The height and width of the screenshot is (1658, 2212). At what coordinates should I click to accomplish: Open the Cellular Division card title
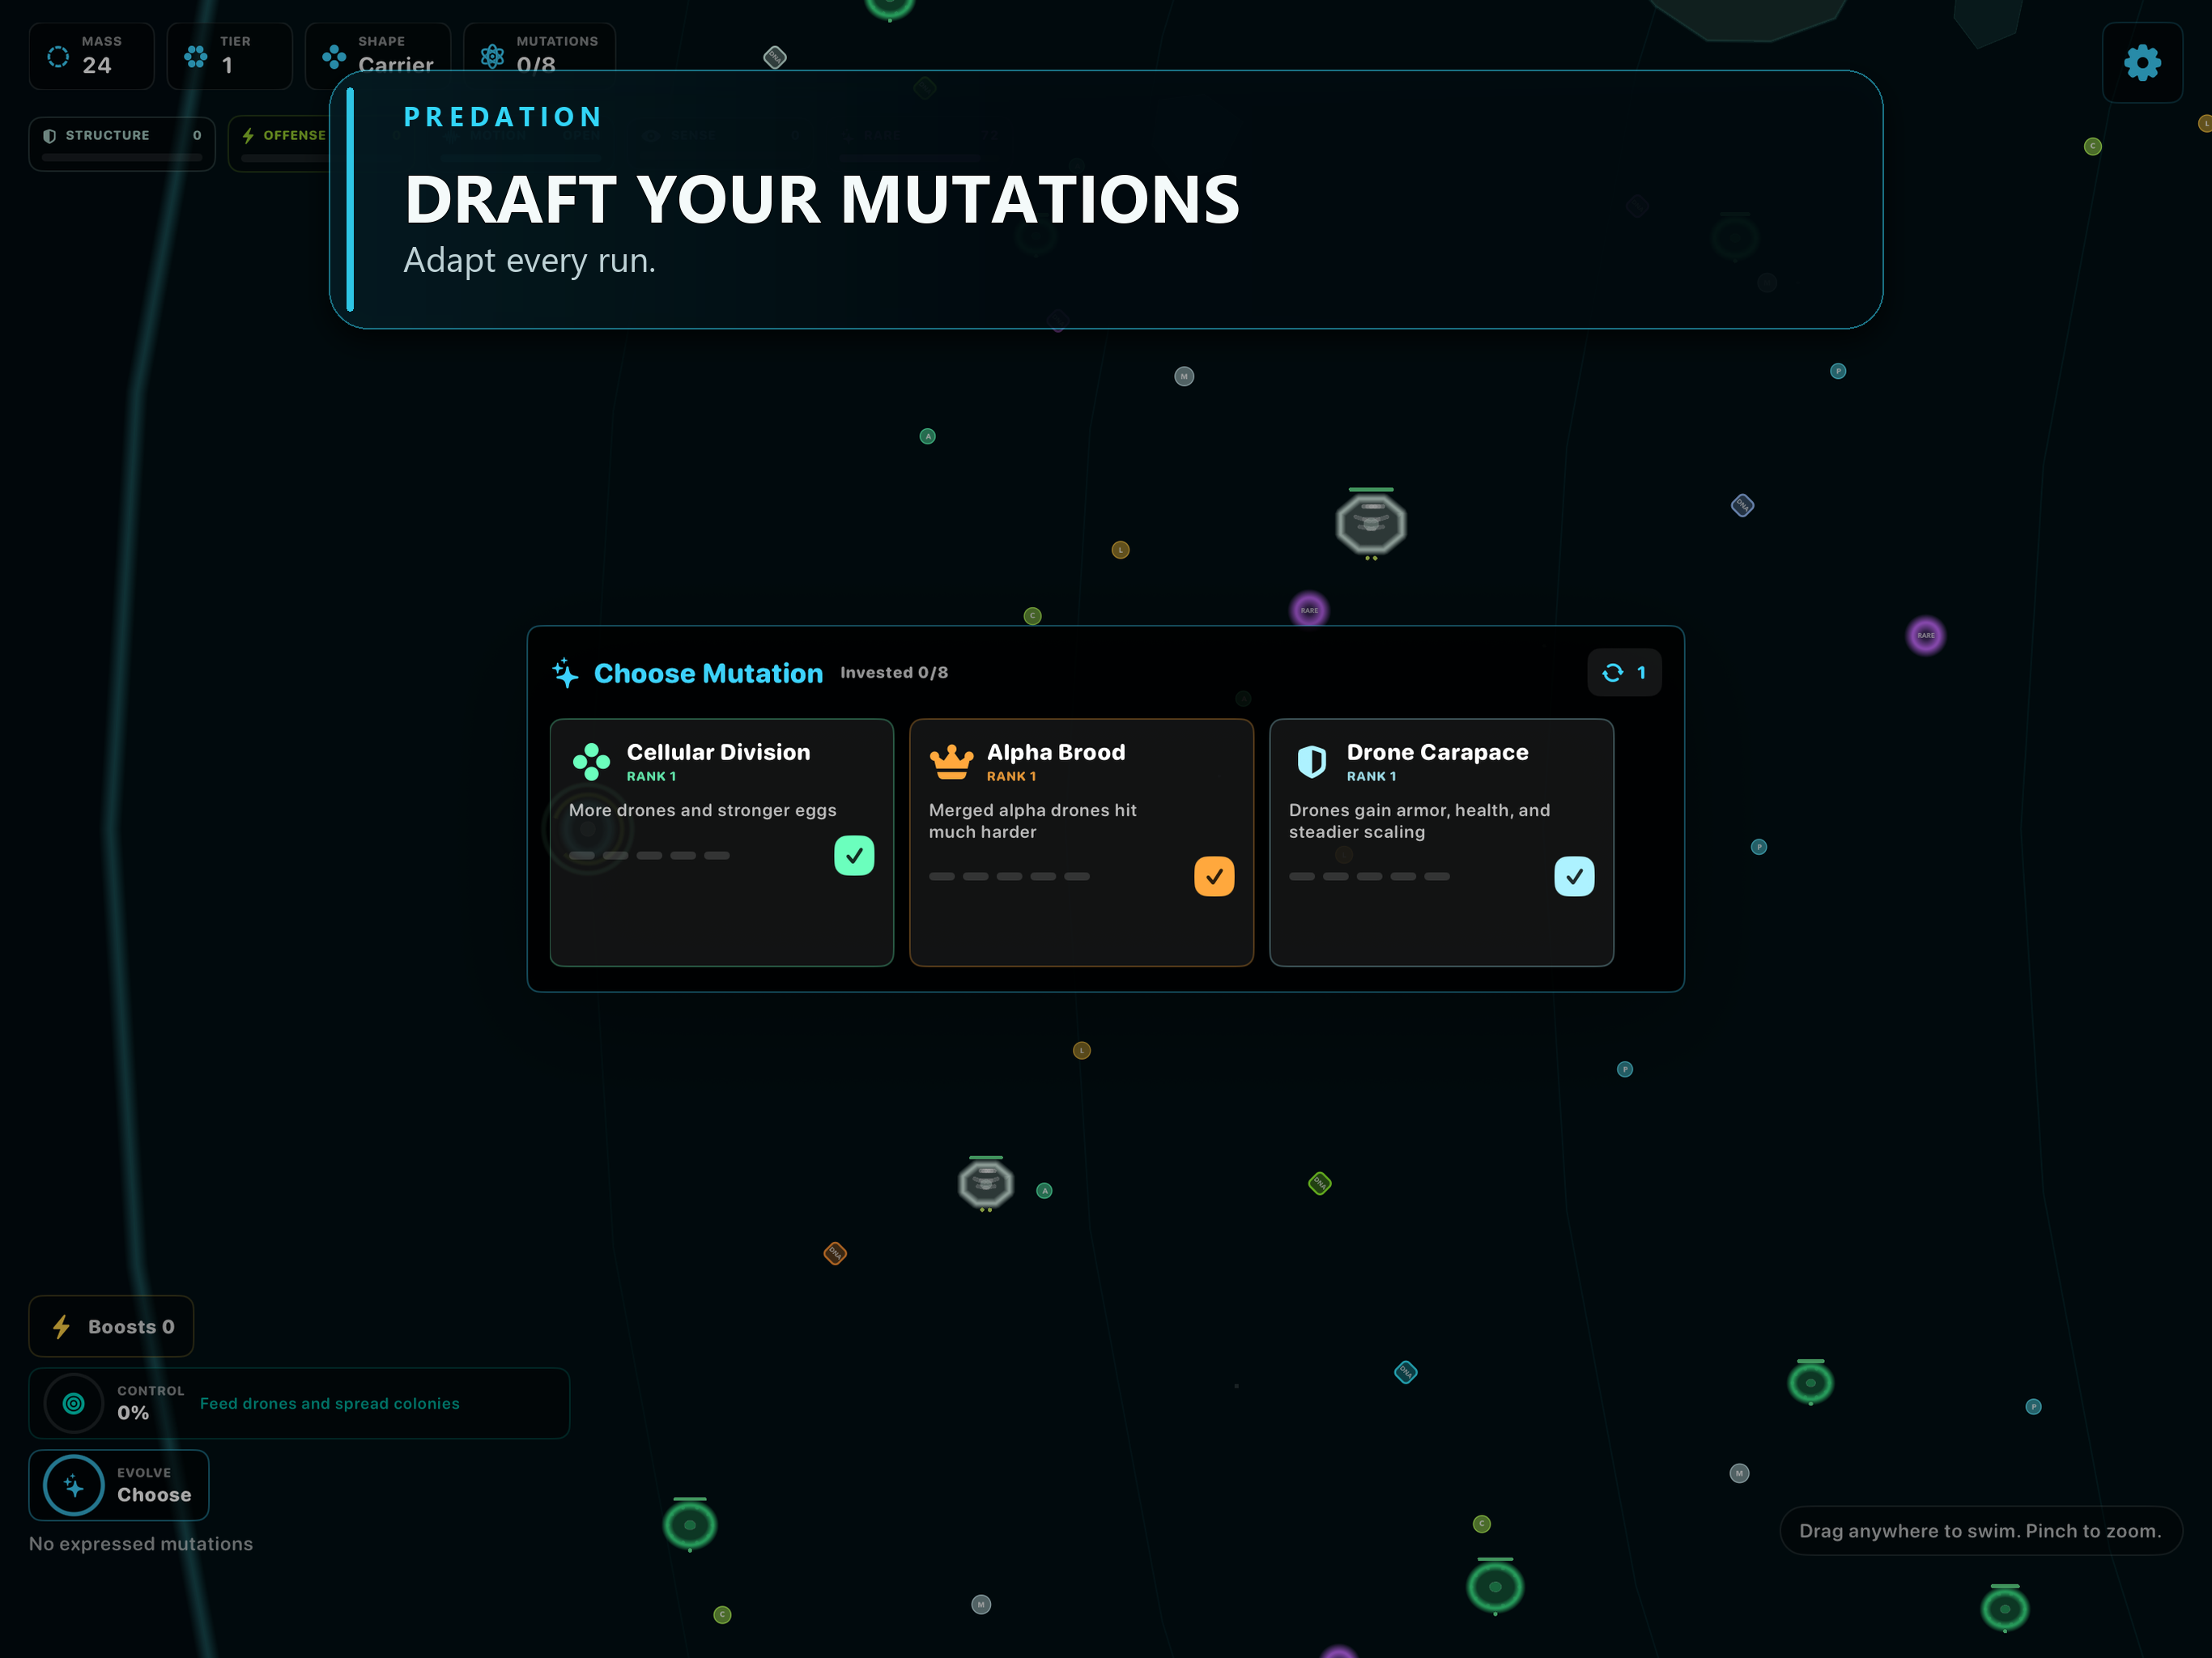tap(718, 752)
